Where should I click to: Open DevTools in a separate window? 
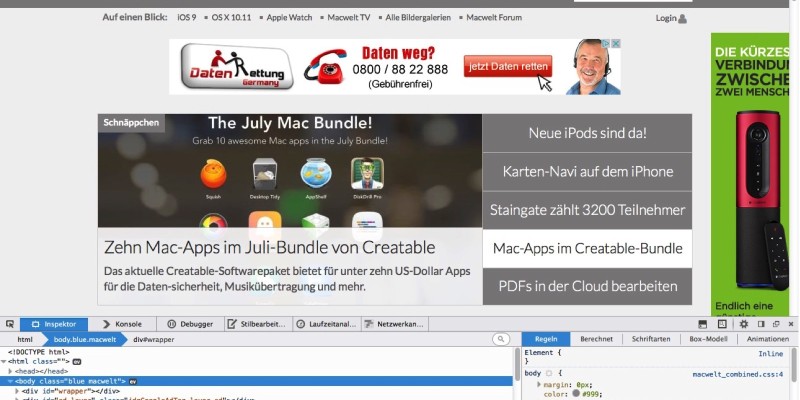point(776,324)
